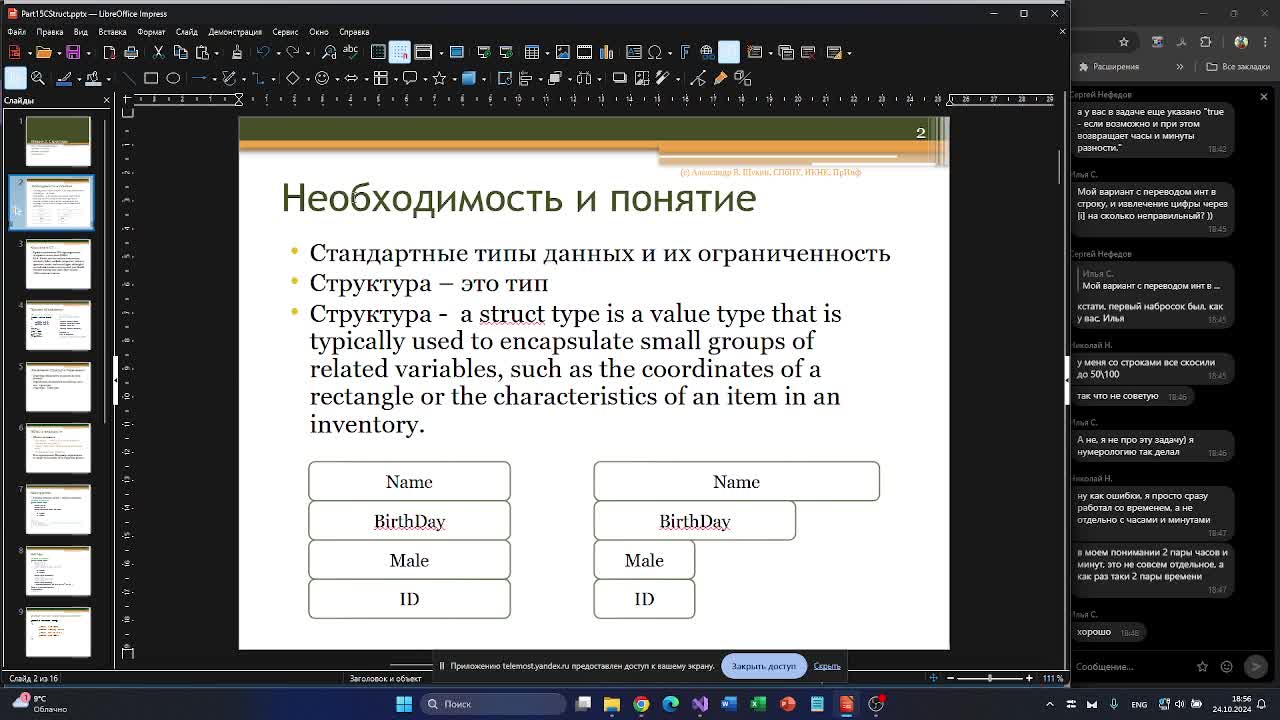The height and width of the screenshot is (720, 1280).
Task: Print the presentation
Action: (131, 52)
